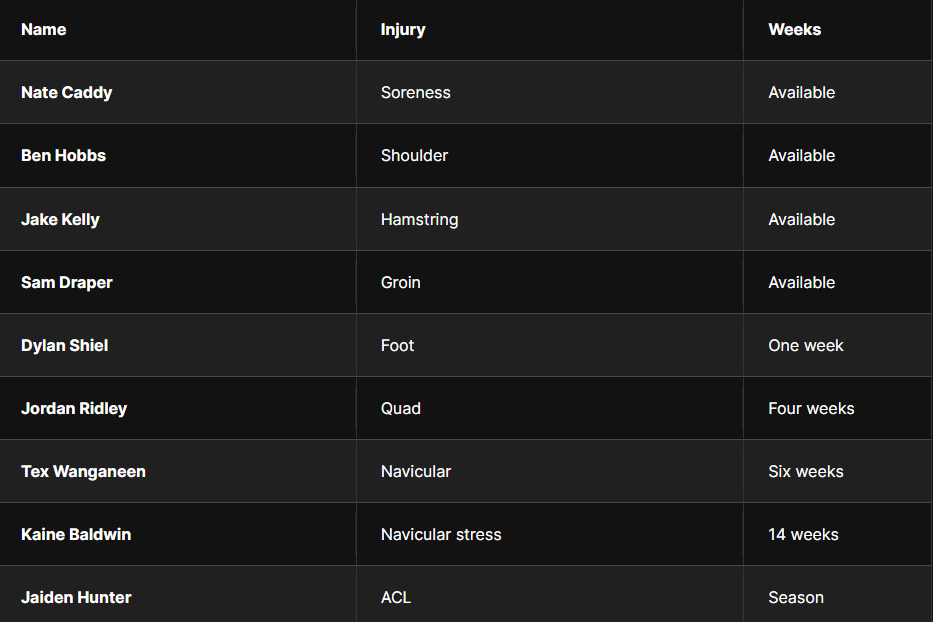This screenshot has width=933, height=622.
Task: Select Ben Hobbs in the table
Action: tap(64, 155)
